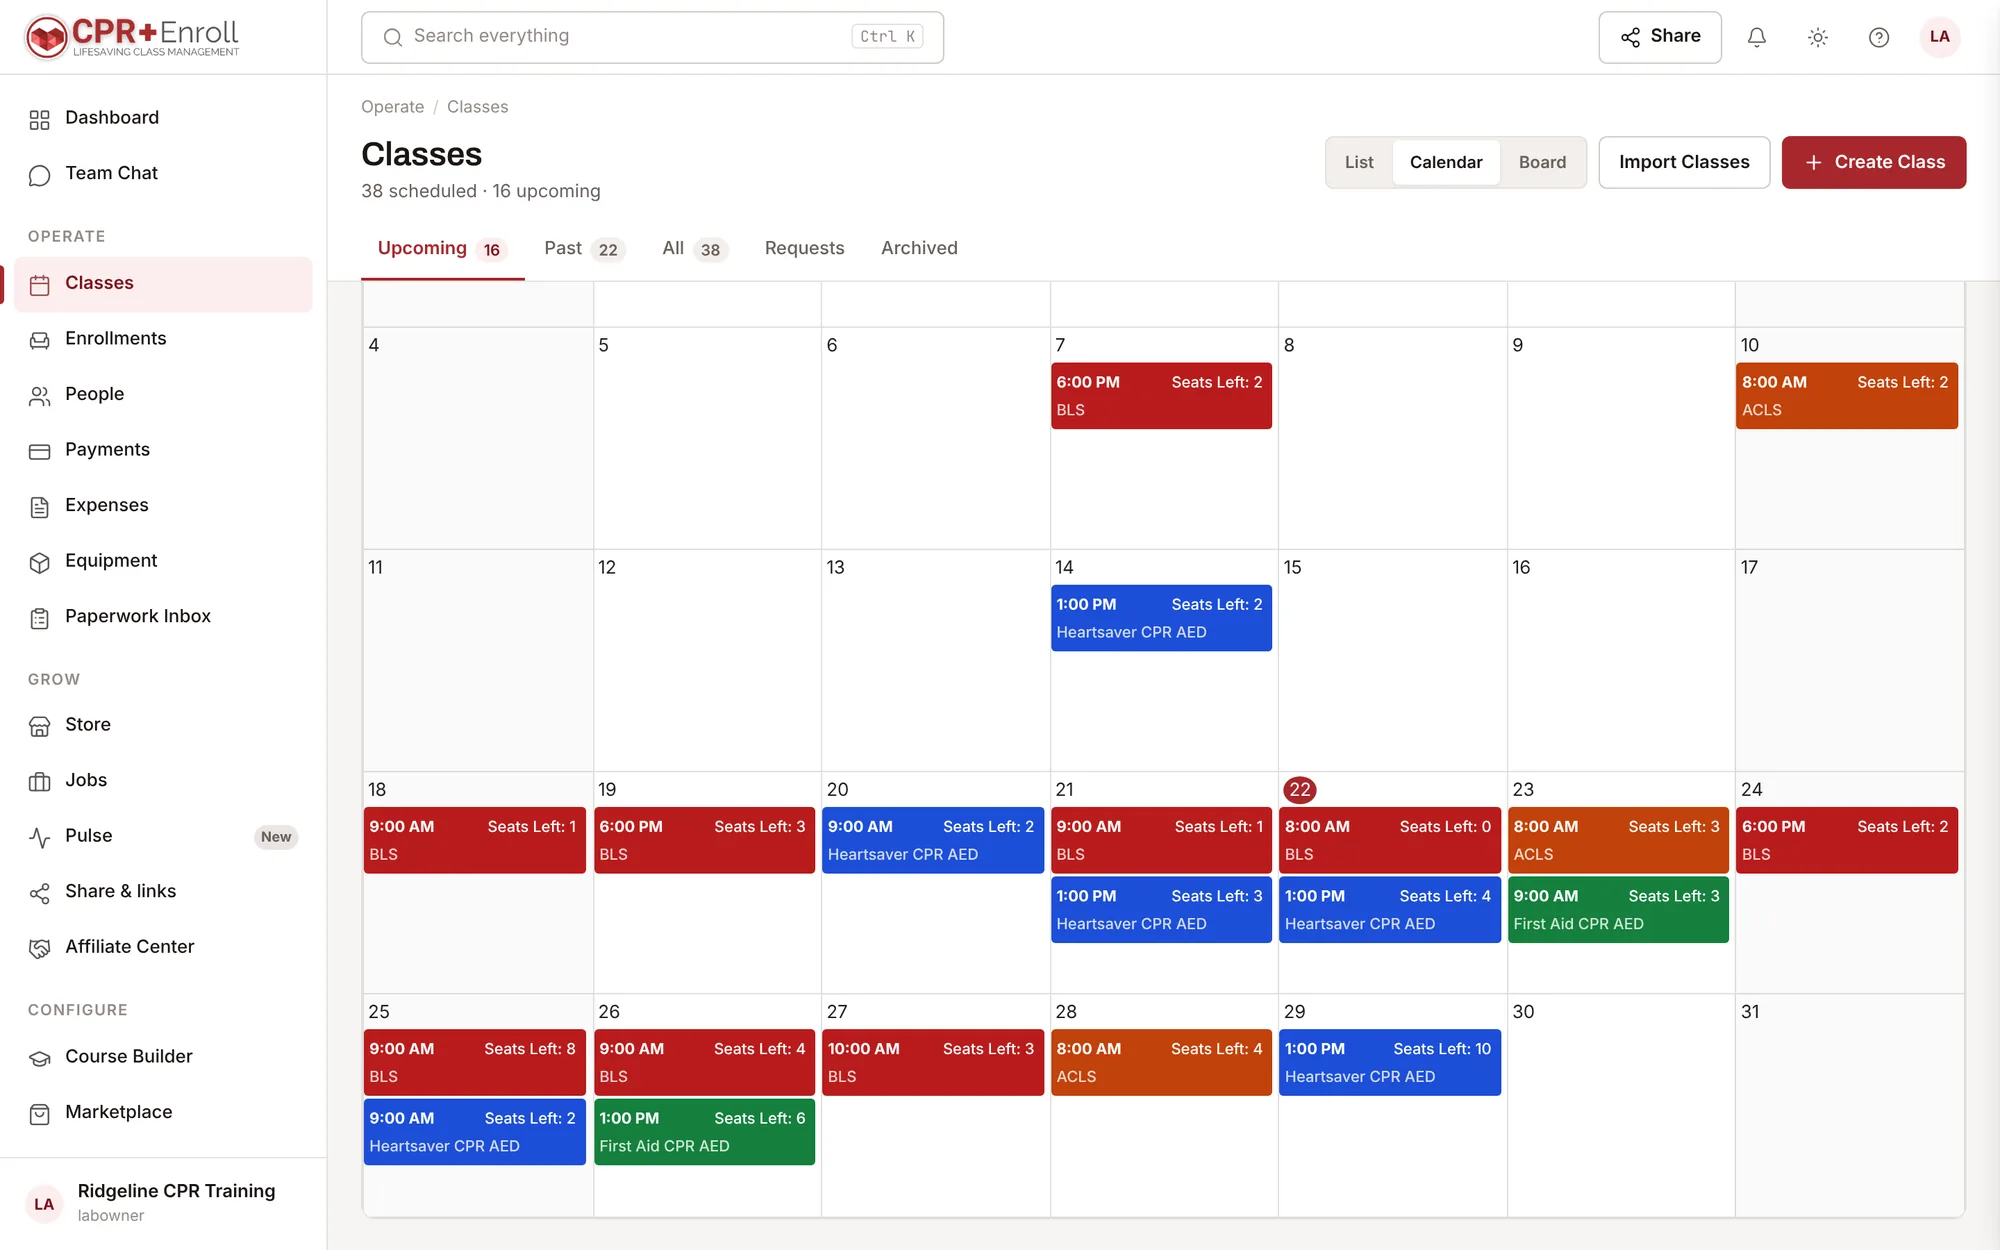2000x1250 pixels.
Task: Open the Past classes tab
Action: (584, 249)
